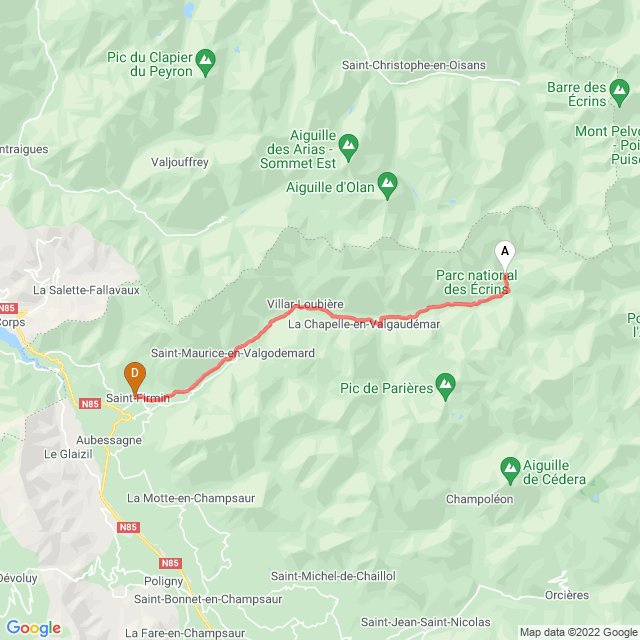This screenshot has width=640, height=640.
Task: Click the Aiguille des Arias peak icon
Action: click(x=348, y=148)
